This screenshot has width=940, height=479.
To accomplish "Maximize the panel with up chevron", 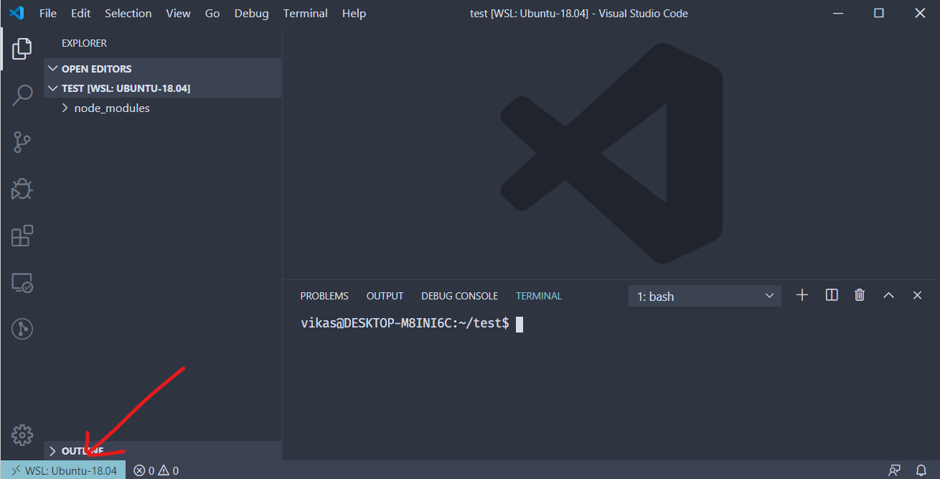I will tap(888, 295).
